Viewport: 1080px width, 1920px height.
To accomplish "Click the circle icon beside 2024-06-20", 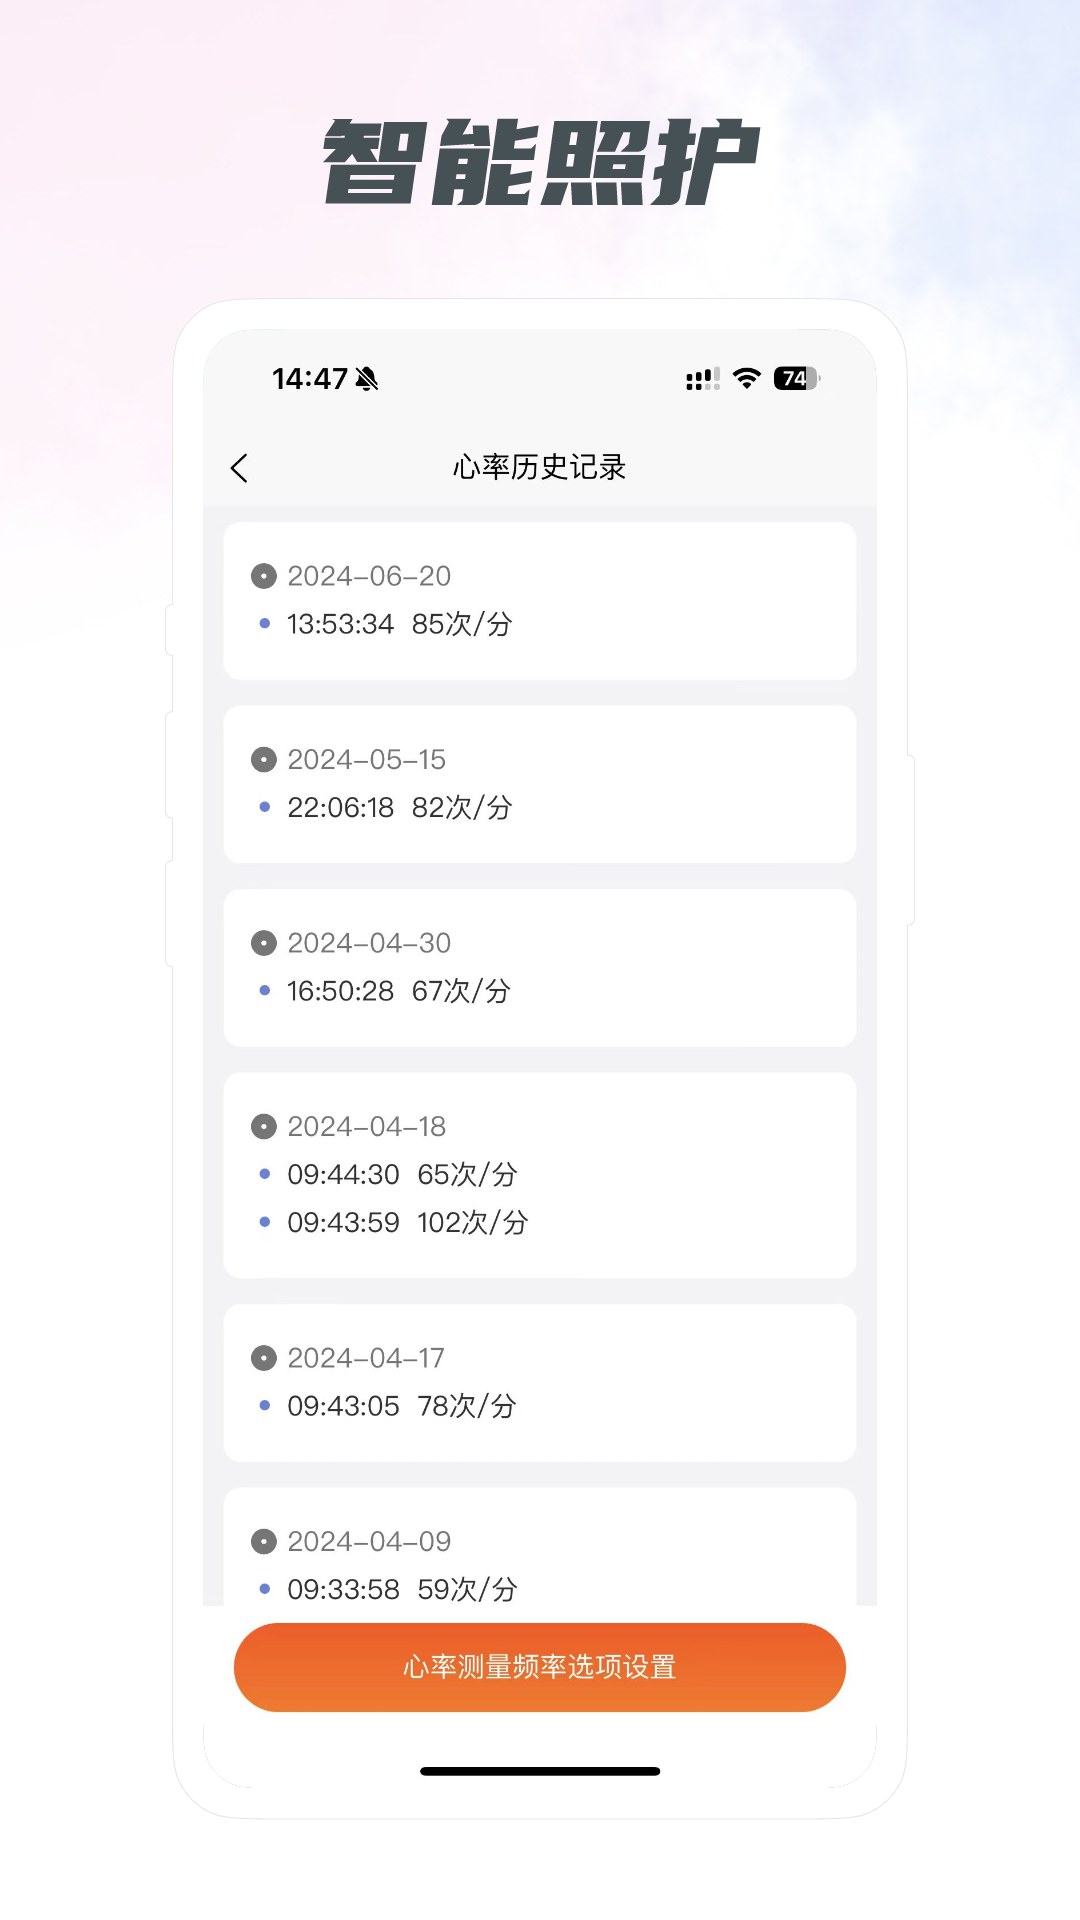I will 264,576.
